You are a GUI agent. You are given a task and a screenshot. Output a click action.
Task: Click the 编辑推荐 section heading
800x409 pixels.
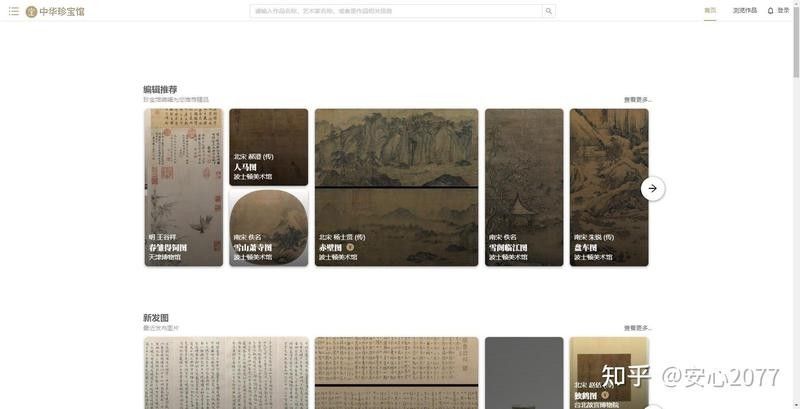click(160, 90)
